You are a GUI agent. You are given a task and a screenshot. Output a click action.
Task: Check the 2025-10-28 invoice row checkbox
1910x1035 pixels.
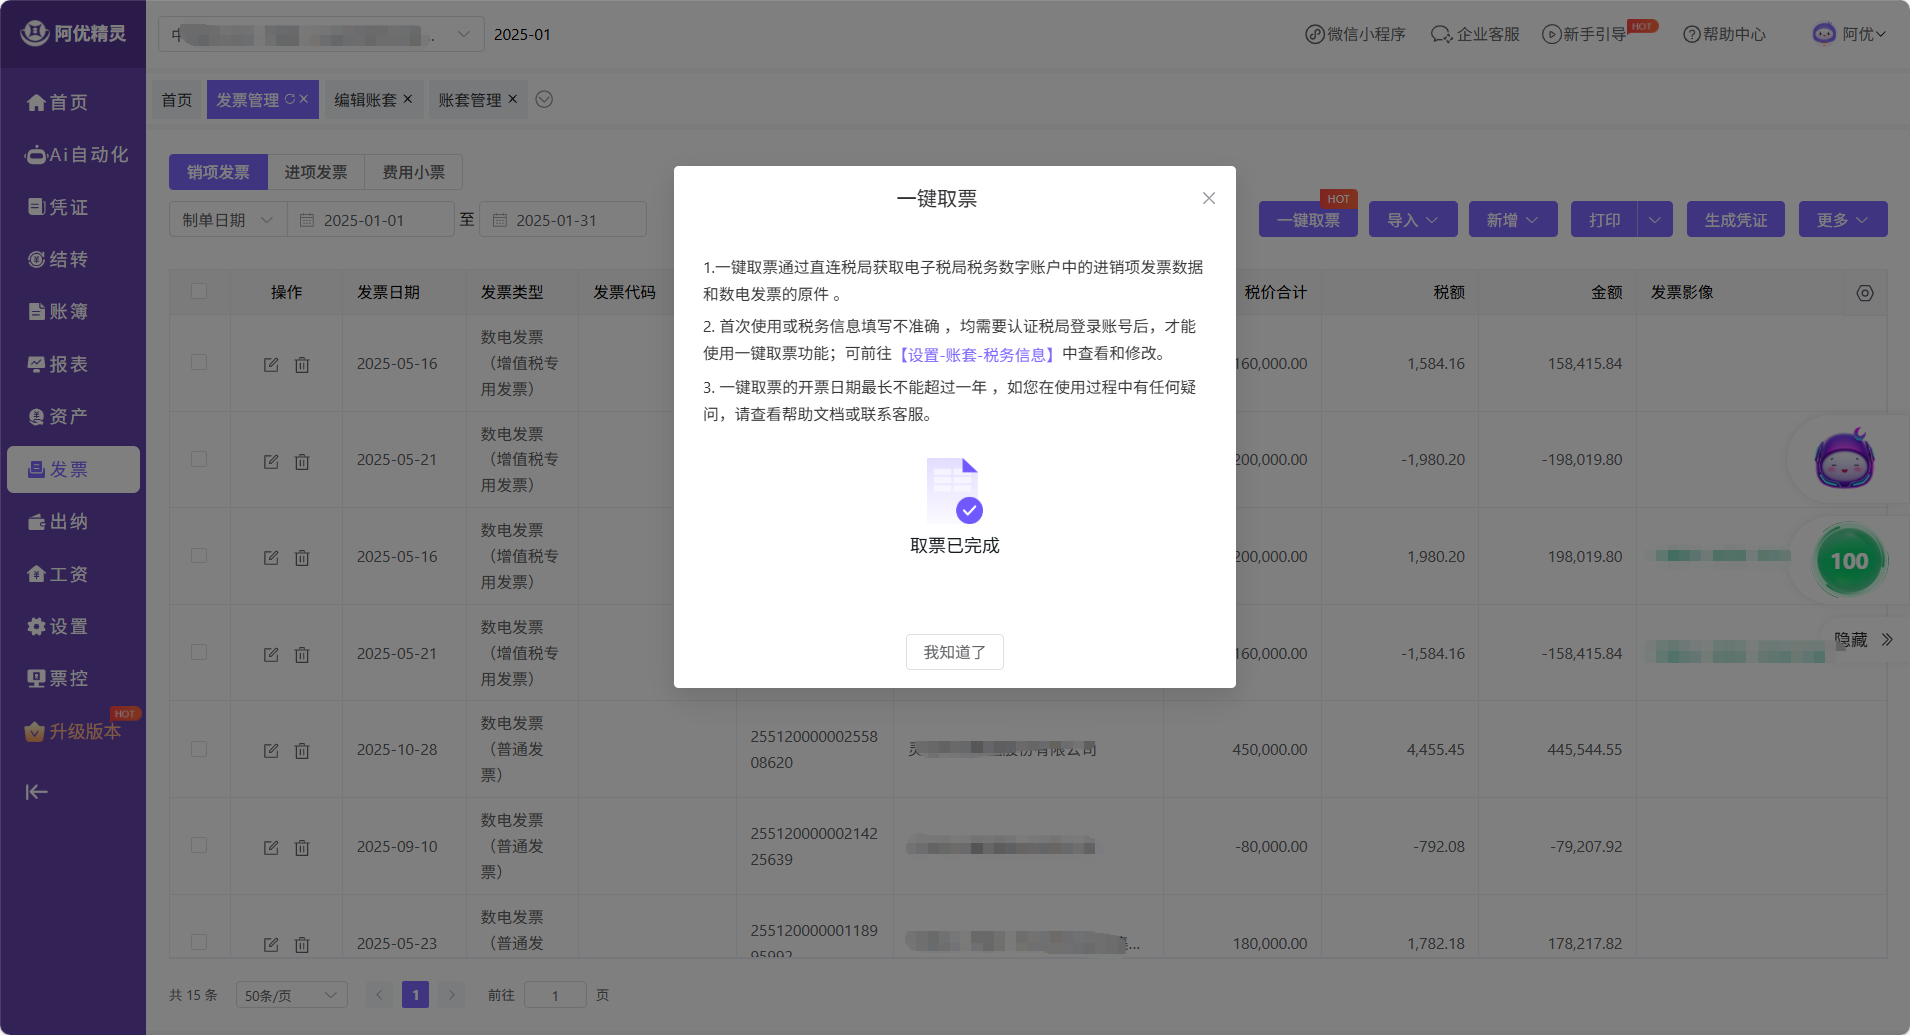[x=199, y=749]
